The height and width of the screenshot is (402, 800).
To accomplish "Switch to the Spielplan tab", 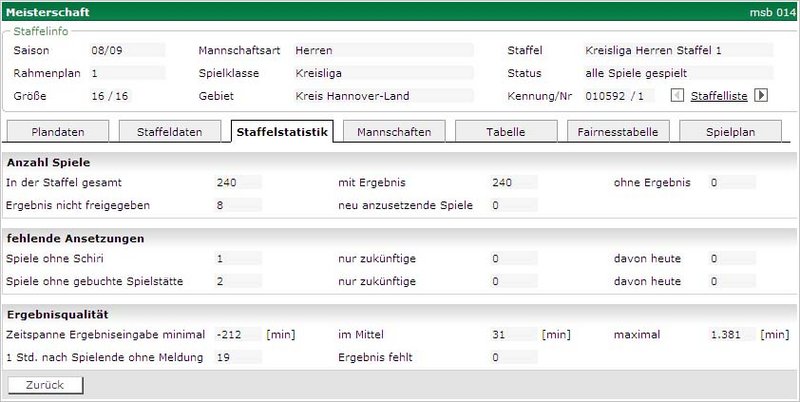I will pos(733,132).
